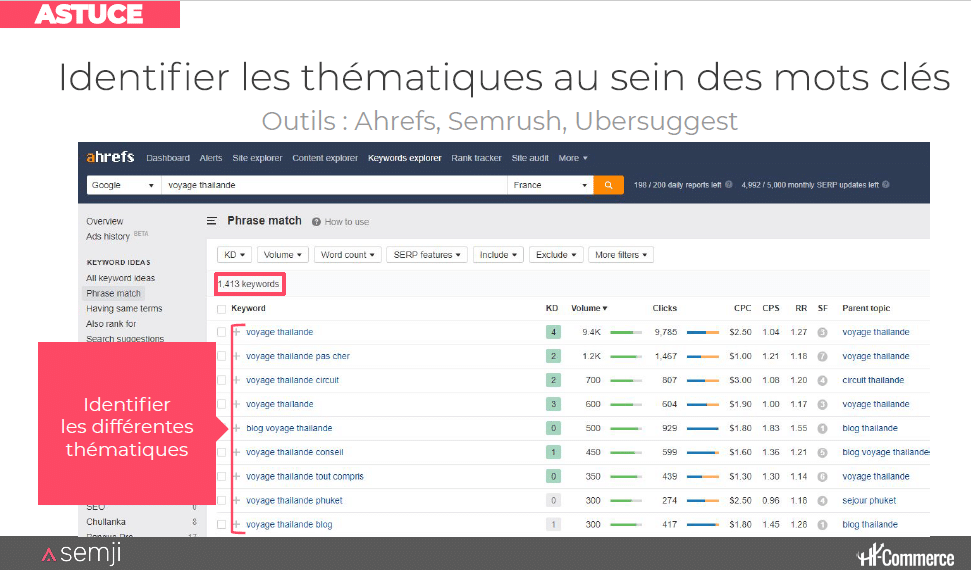Check the box for voyage thailande circuit
This screenshot has width=971, height=570.
[x=221, y=380]
